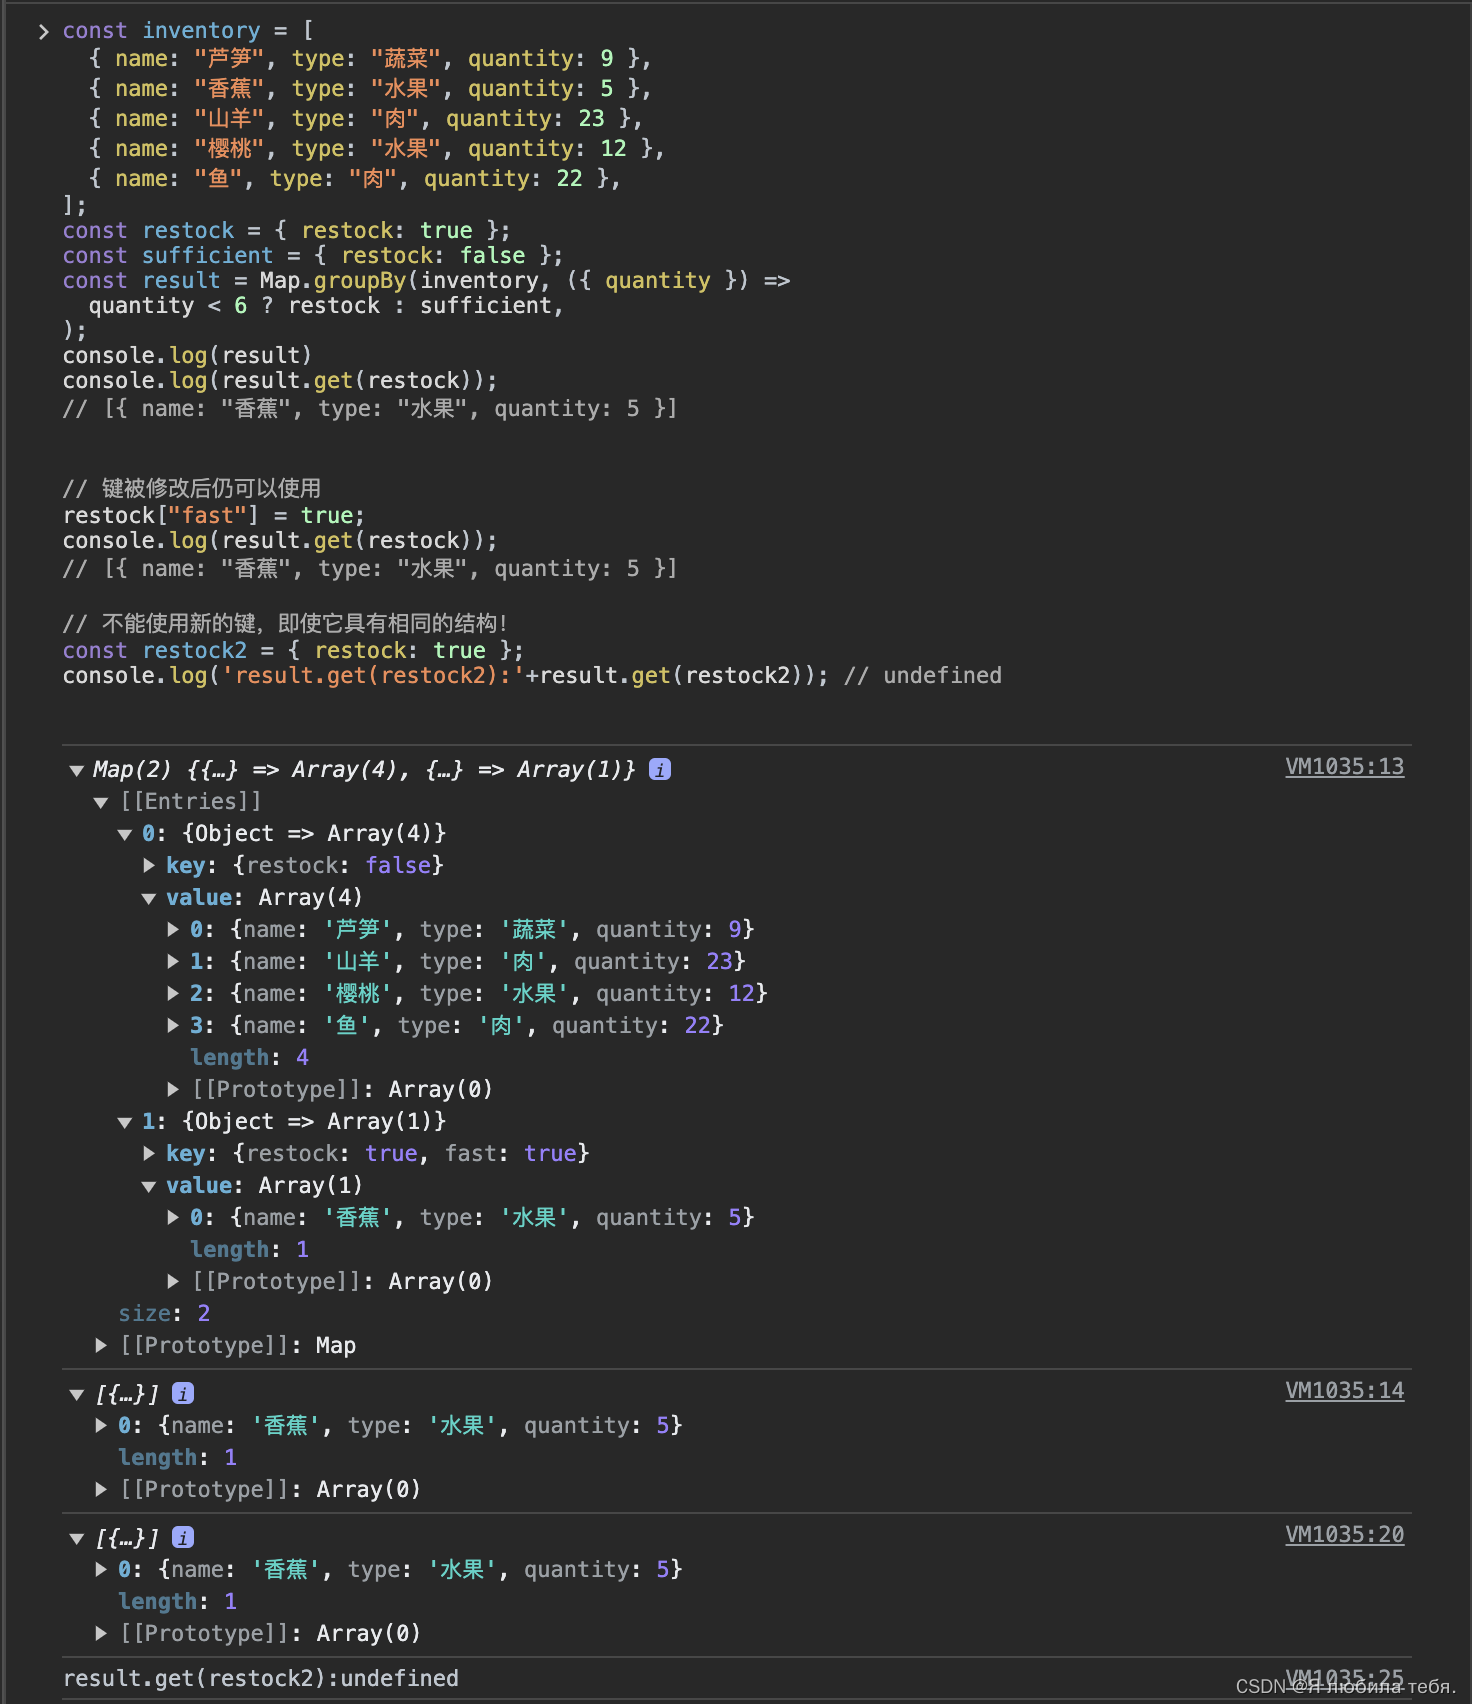Open source link VM1035:20
This screenshot has height=1704, width=1472.
[1344, 1535]
